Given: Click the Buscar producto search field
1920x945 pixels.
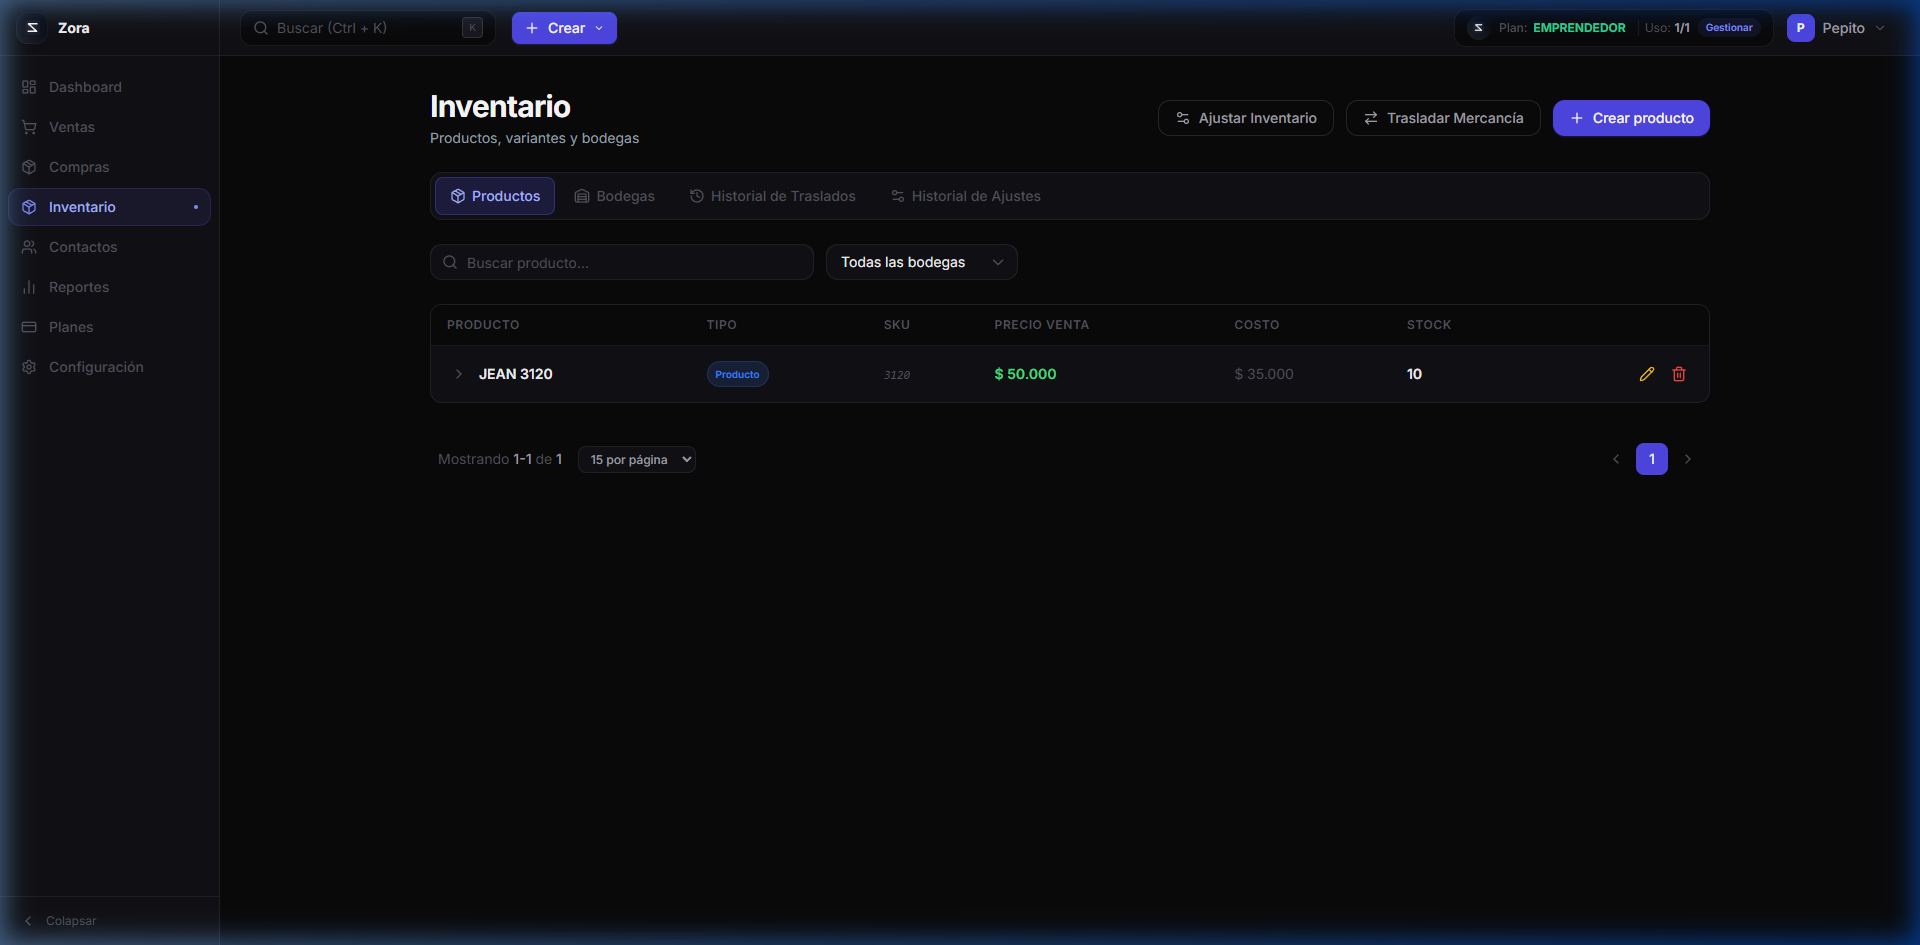Looking at the screenshot, I should (x=622, y=262).
